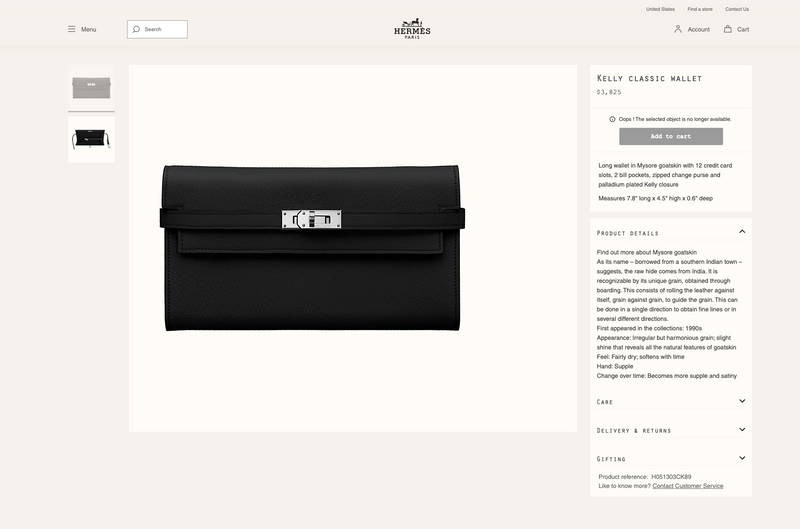
Task: Open the Account person icon
Action: coord(678,29)
